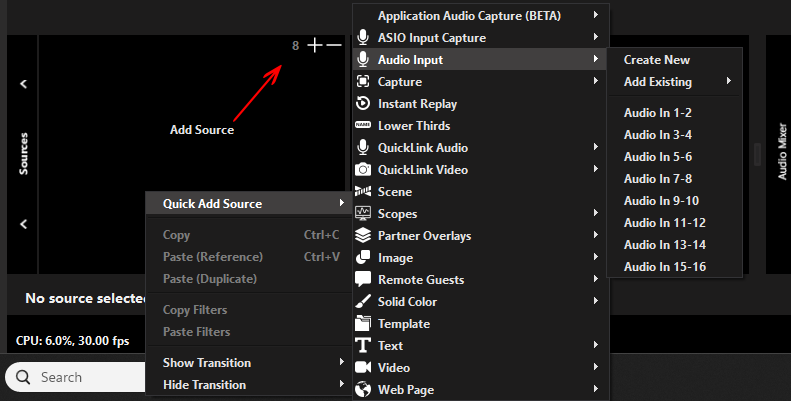Choose the Template menu entry
The image size is (791, 401).
[x=481, y=324]
